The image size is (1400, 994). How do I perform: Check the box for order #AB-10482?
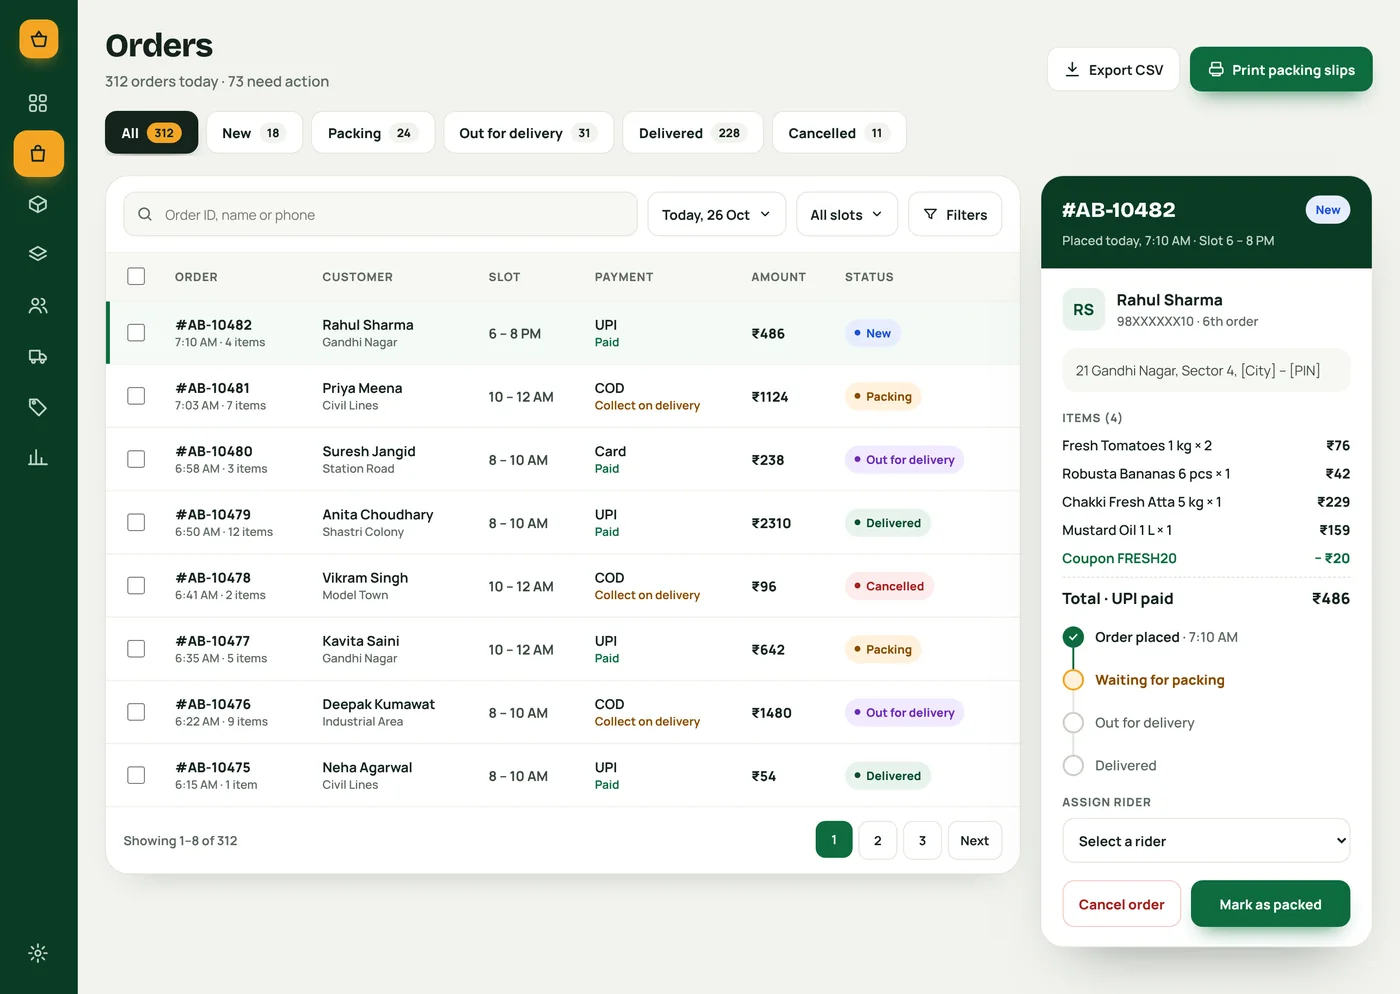[x=136, y=333]
